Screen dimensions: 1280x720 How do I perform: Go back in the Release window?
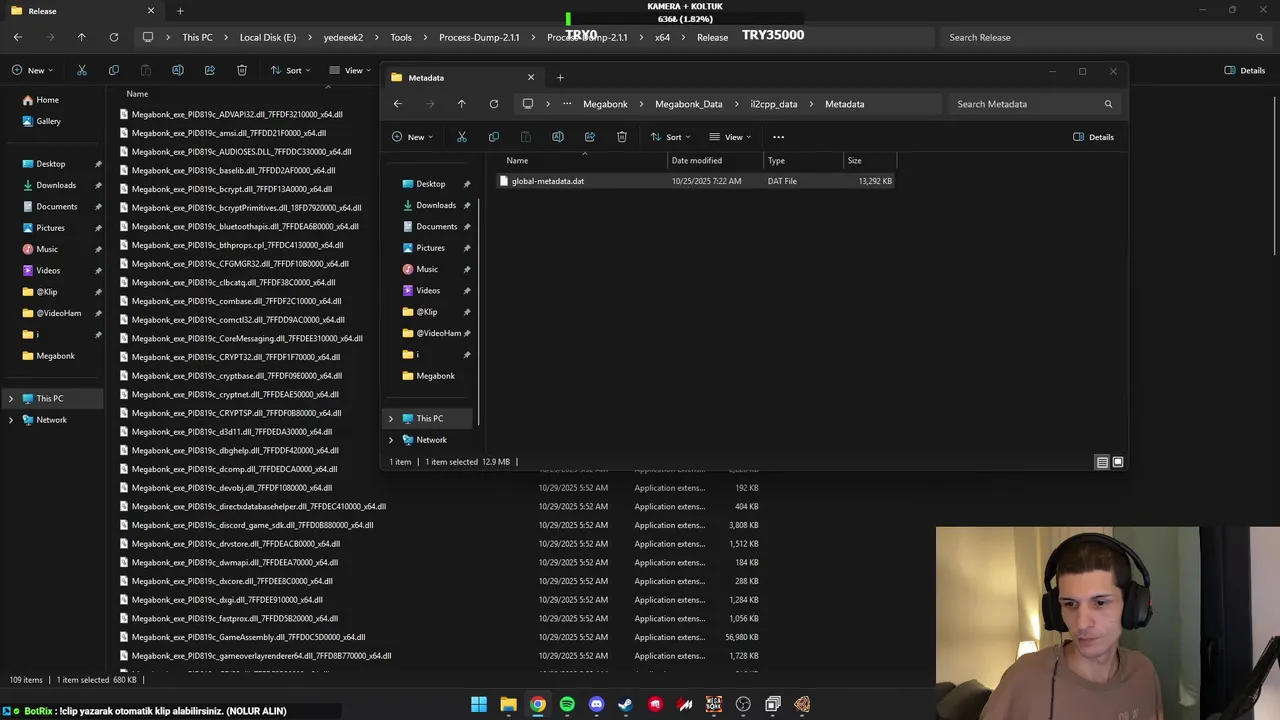(x=18, y=37)
